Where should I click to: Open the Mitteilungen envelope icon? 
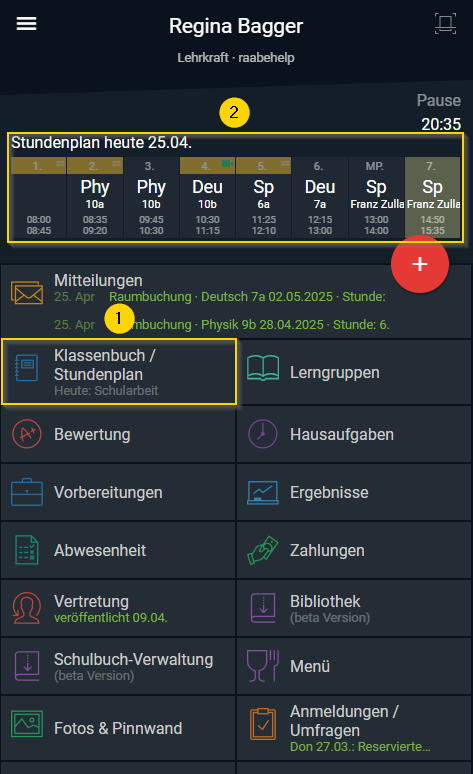(27, 293)
